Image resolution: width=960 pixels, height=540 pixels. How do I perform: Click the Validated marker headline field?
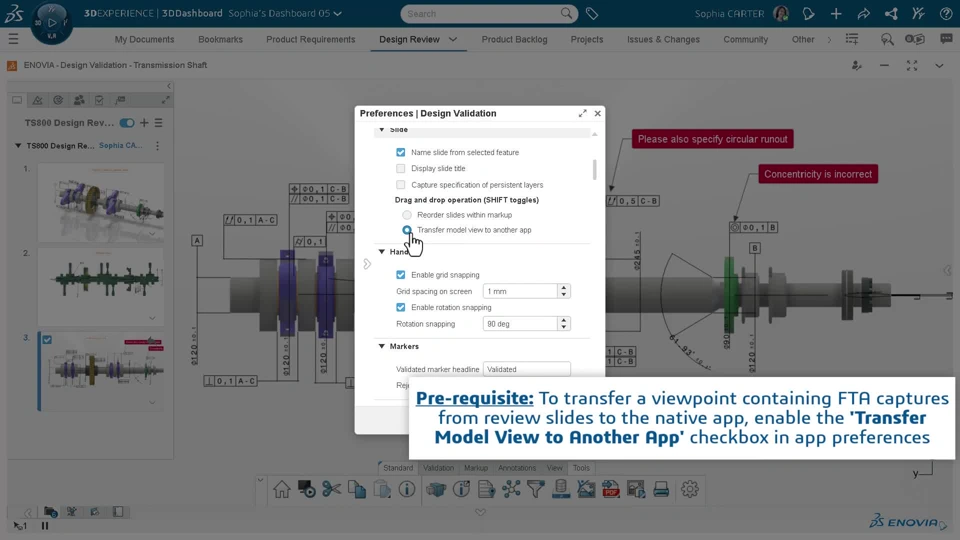tap(527, 369)
